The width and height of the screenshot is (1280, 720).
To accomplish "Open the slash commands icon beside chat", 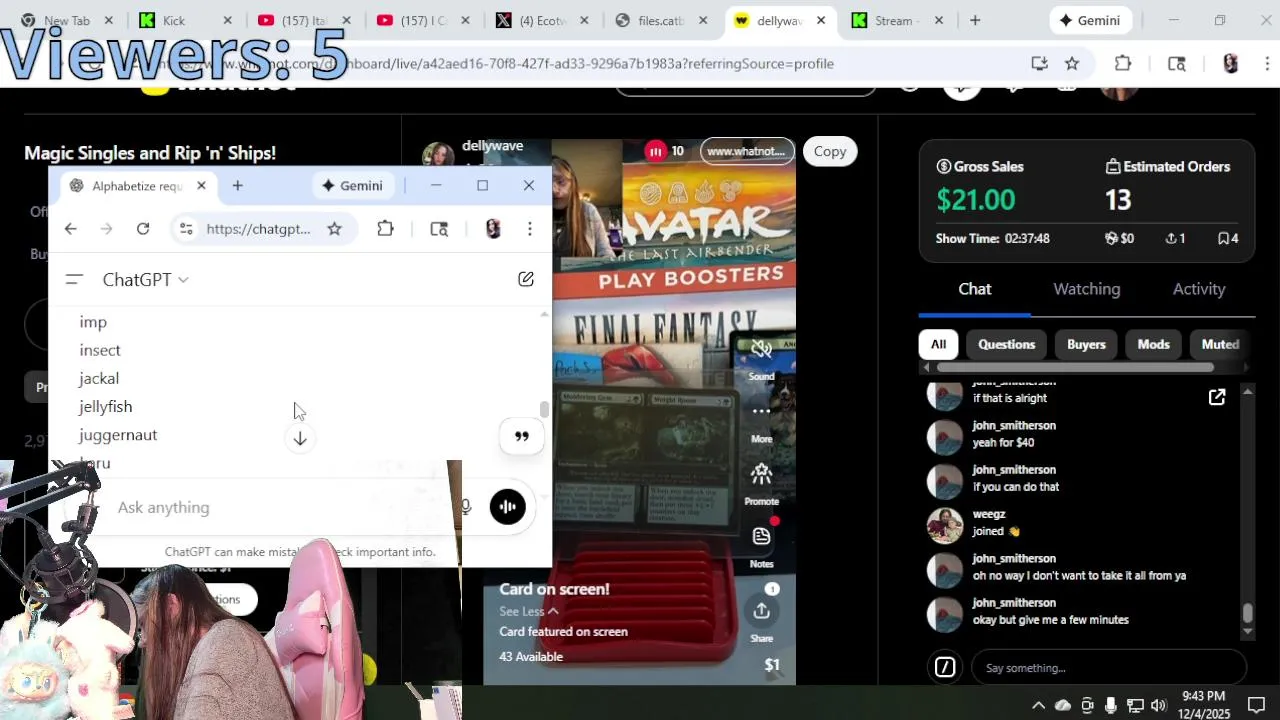I will tap(945, 667).
